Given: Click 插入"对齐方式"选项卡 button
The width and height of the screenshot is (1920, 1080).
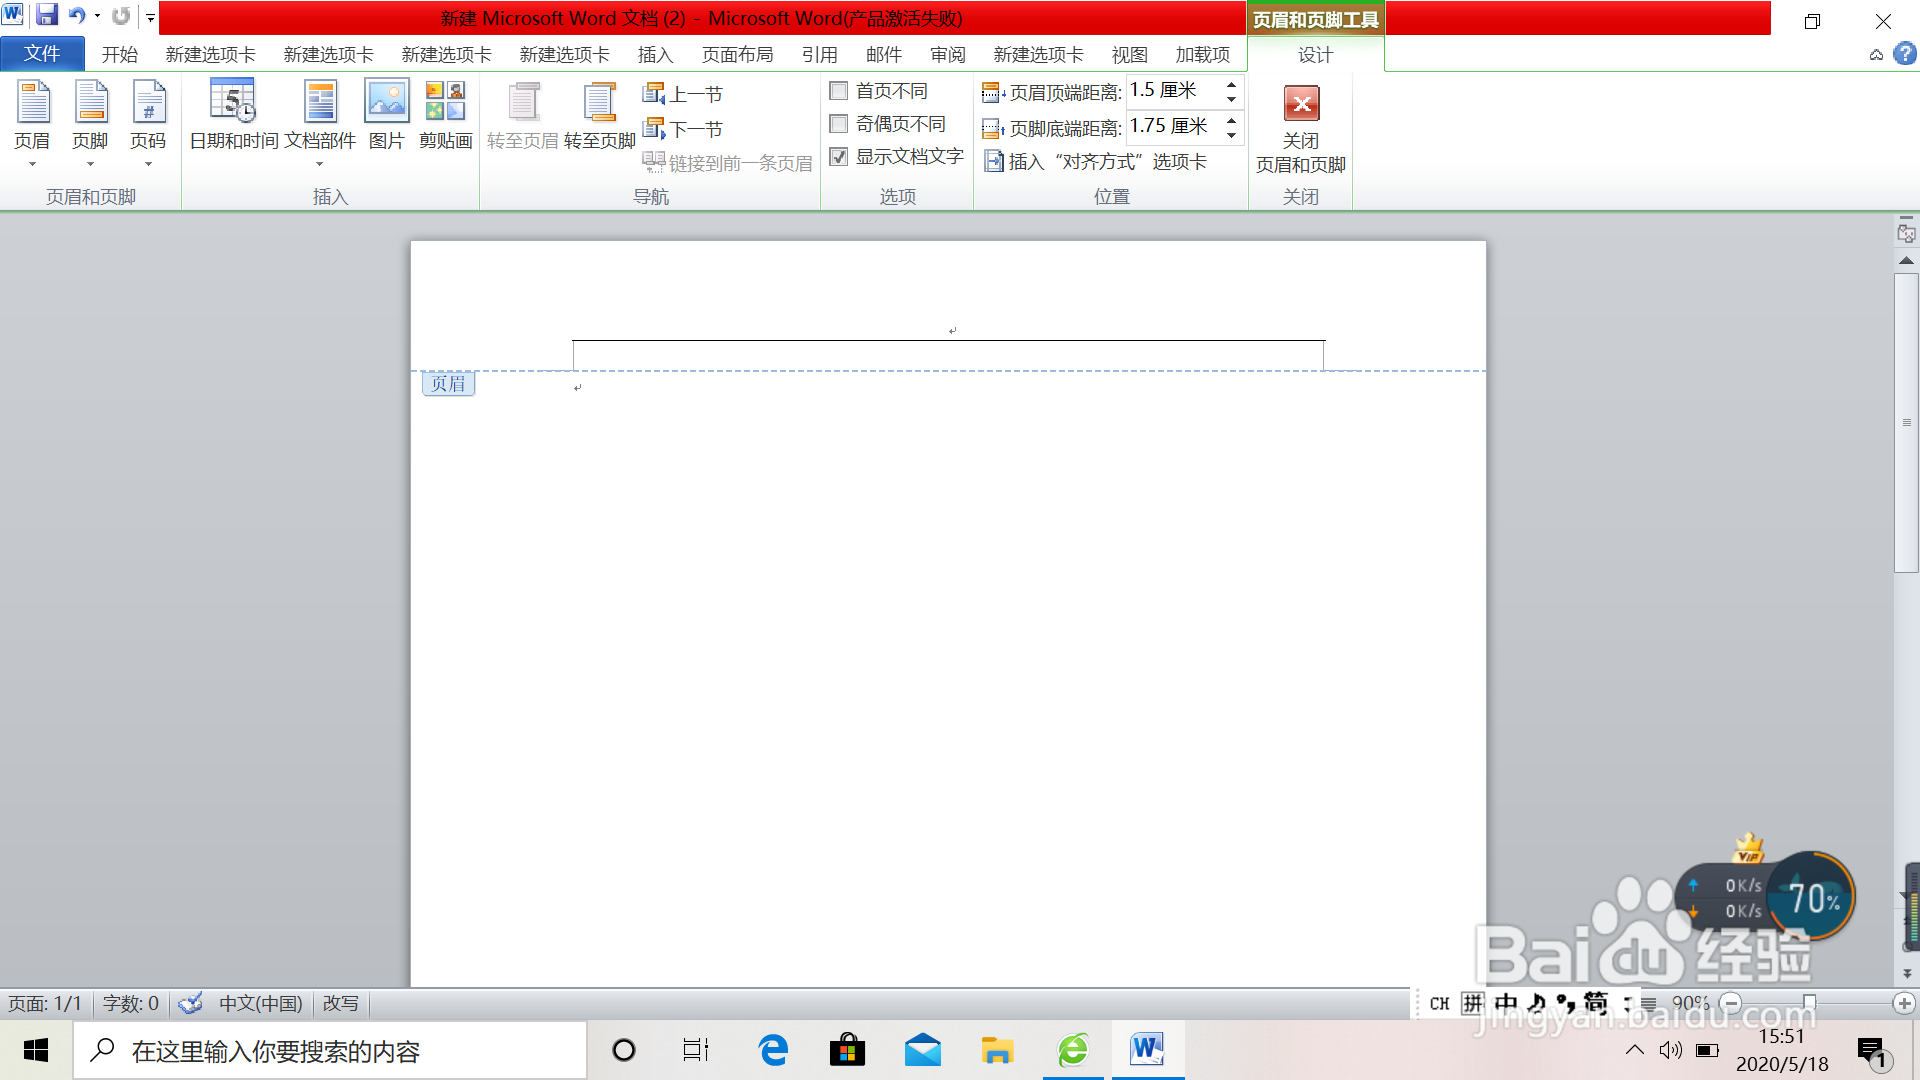Looking at the screenshot, I should point(1096,162).
